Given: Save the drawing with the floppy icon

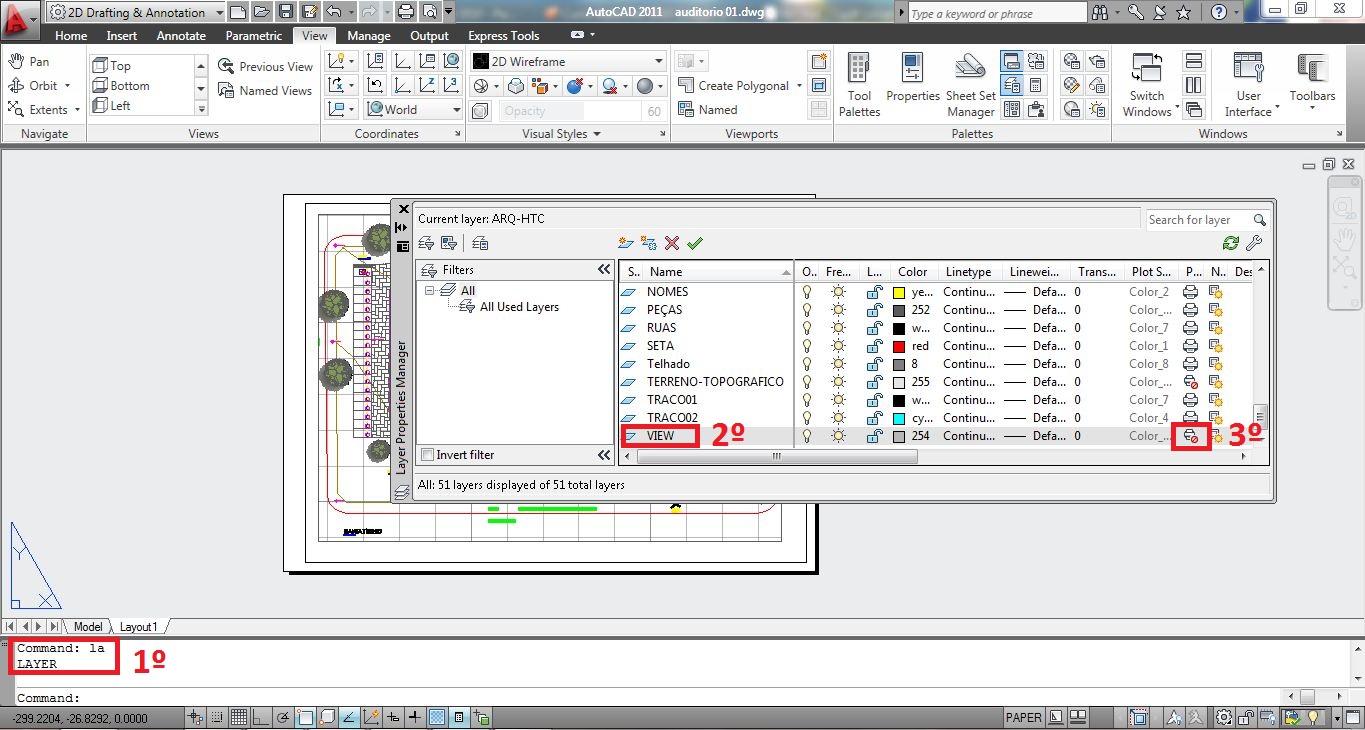Looking at the screenshot, I should coord(285,12).
